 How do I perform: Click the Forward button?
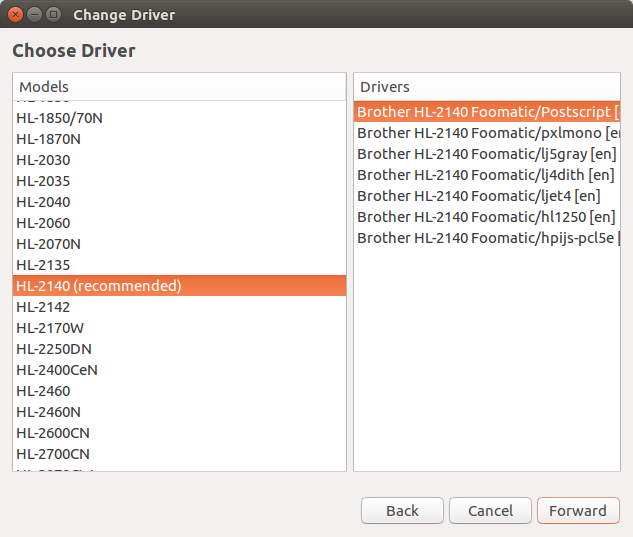click(x=578, y=511)
